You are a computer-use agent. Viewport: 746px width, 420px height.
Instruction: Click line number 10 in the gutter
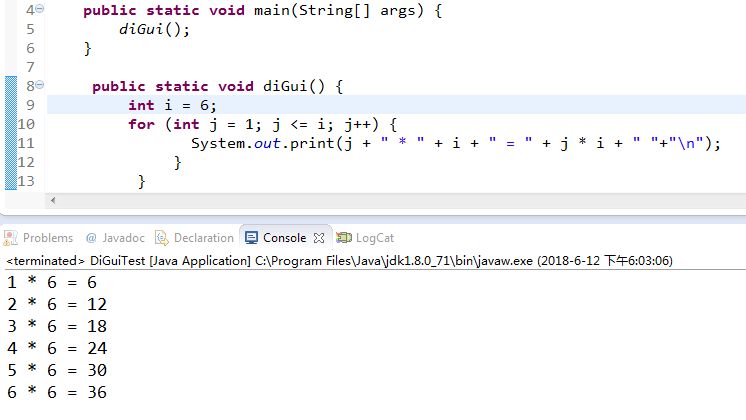[27, 124]
